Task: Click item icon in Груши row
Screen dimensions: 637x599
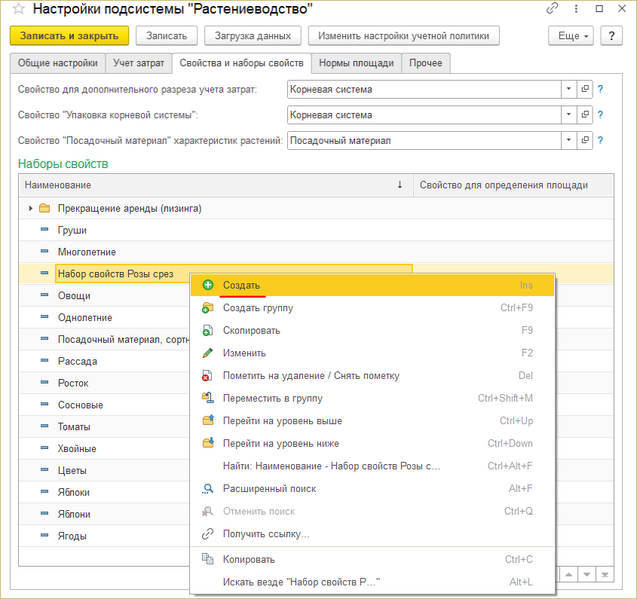Action: pyautogui.click(x=44, y=230)
